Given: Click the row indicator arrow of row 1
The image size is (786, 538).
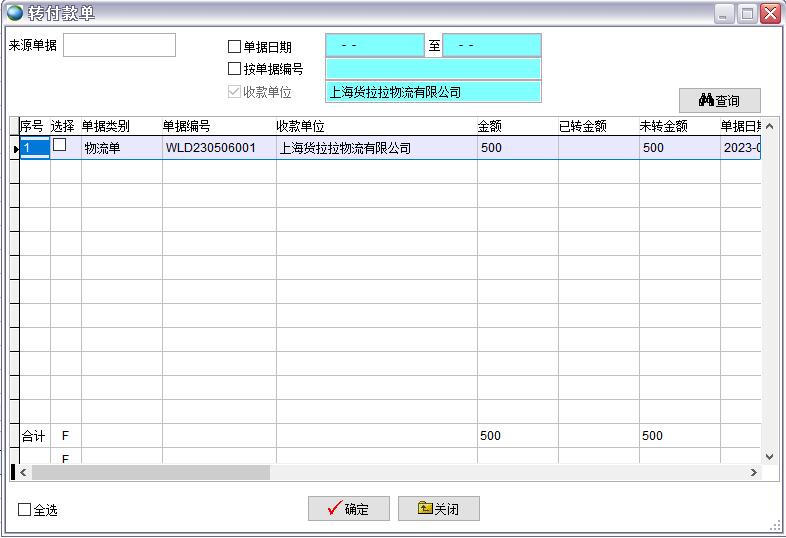Looking at the screenshot, I should click(x=15, y=149).
